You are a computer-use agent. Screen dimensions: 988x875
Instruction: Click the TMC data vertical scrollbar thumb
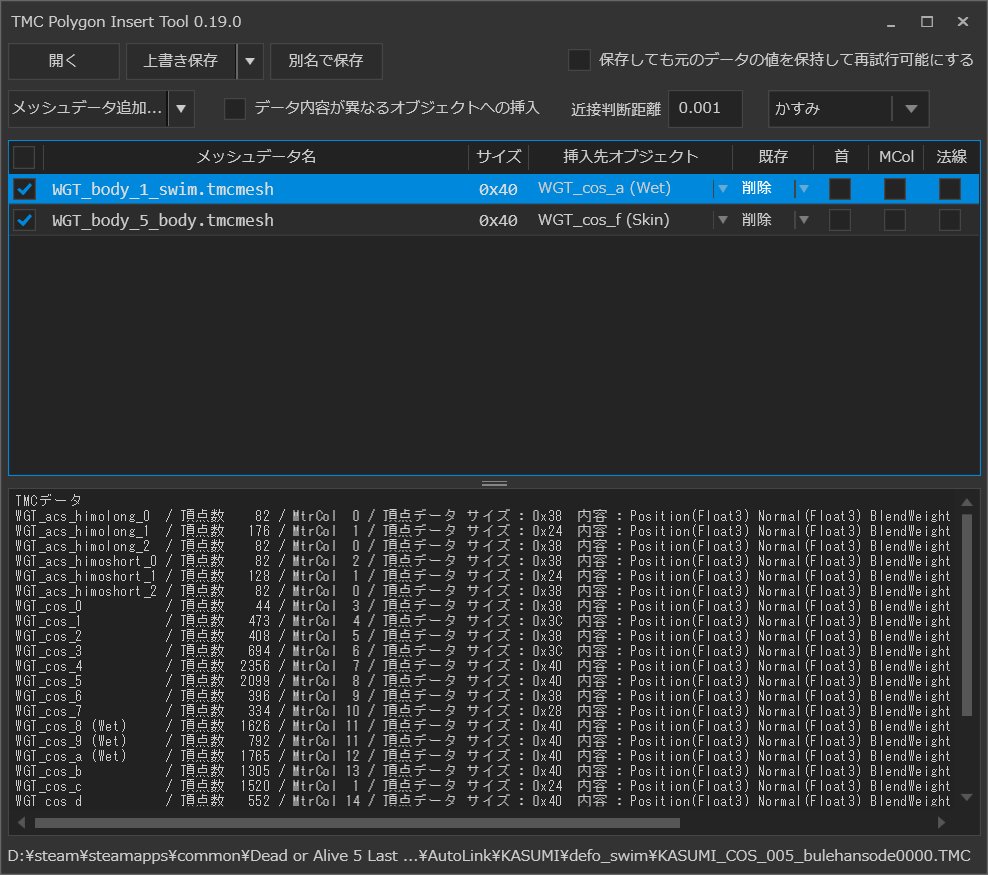(967, 614)
